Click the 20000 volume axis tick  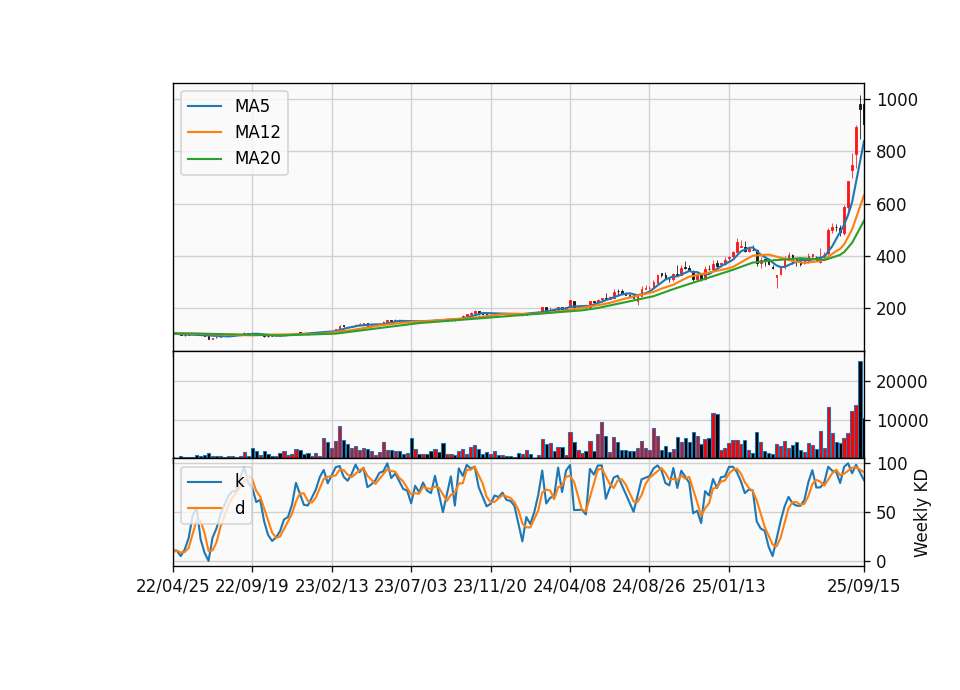(x=902, y=382)
